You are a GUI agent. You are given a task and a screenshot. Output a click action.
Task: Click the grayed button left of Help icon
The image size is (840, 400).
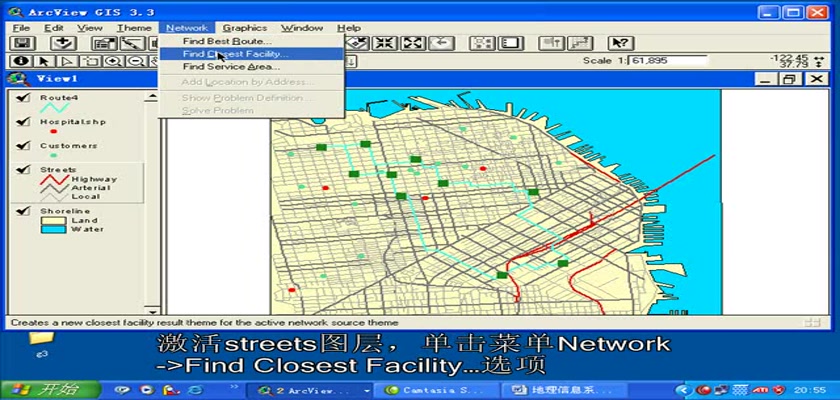click(580, 44)
